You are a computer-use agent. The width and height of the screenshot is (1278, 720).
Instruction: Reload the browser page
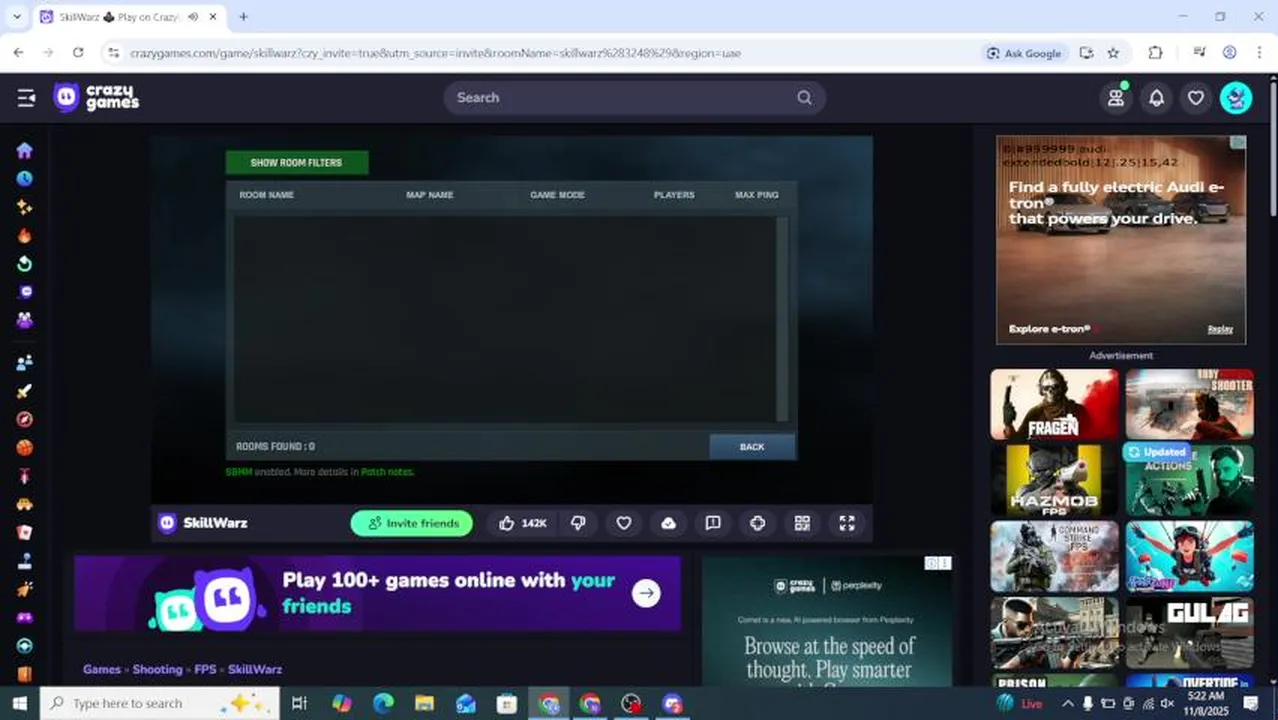[78, 53]
